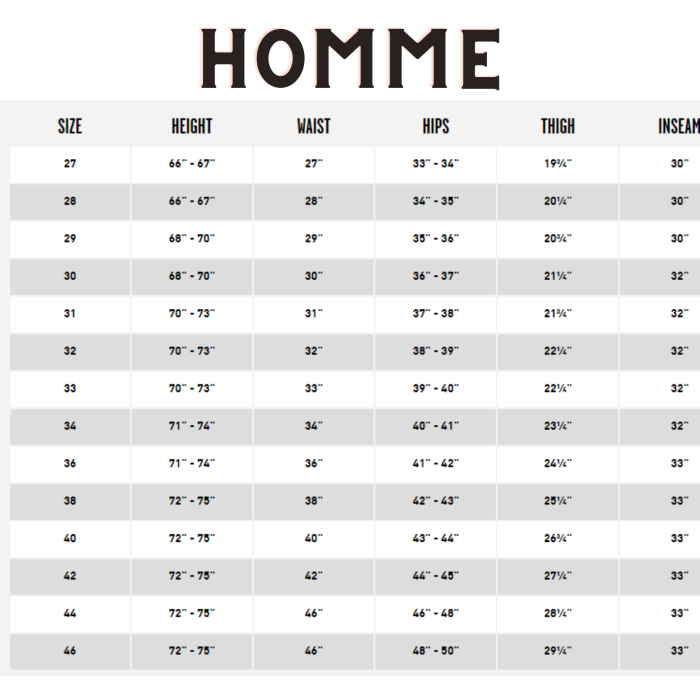Click the size 30 cell
Image resolution: width=700 pixels, height=700 pixels.
pos(70,277)
